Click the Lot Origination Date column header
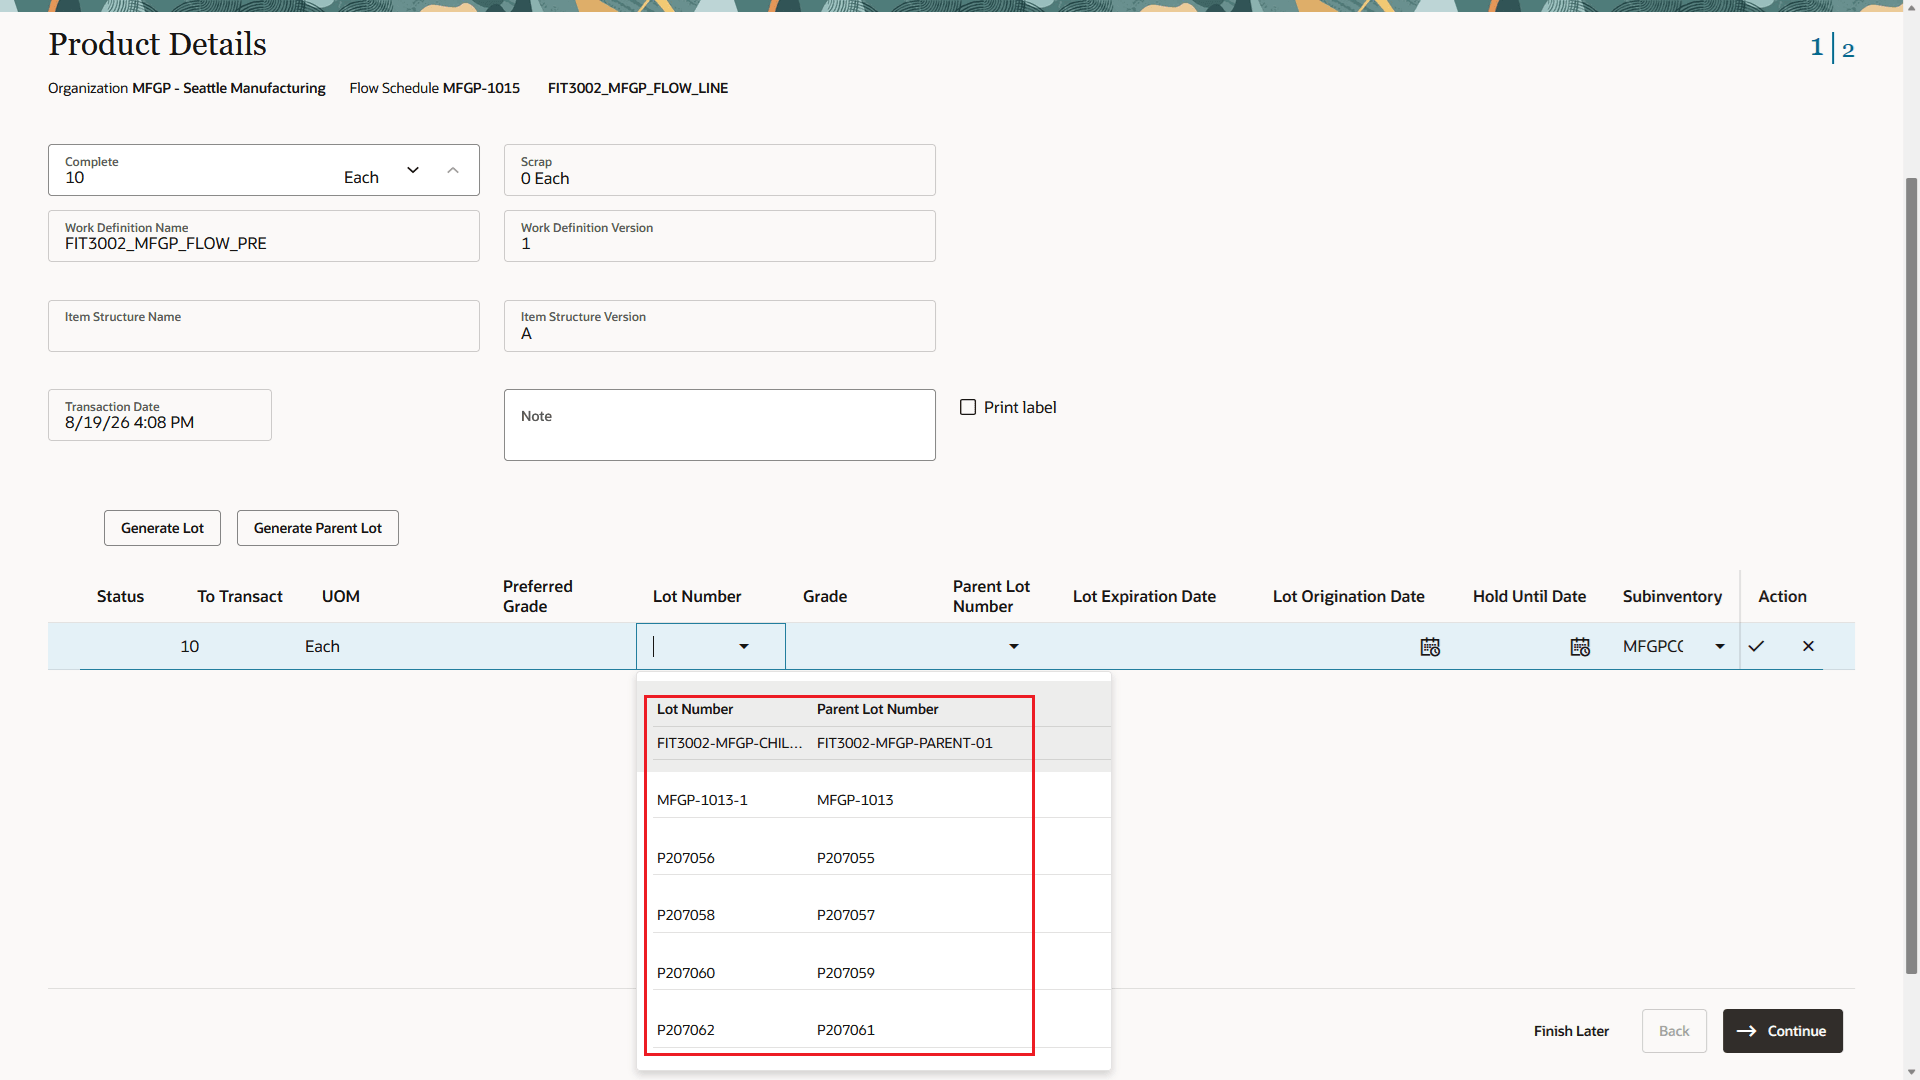1920x1080 pixels. (1348, 596)
